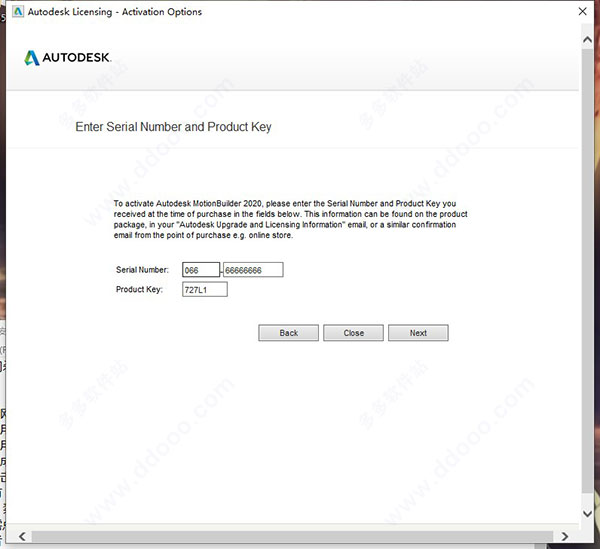Viewport: 600px width, 549px height.
Task: Focus the first Serial Number field
Action: click(x=201, y=270)
